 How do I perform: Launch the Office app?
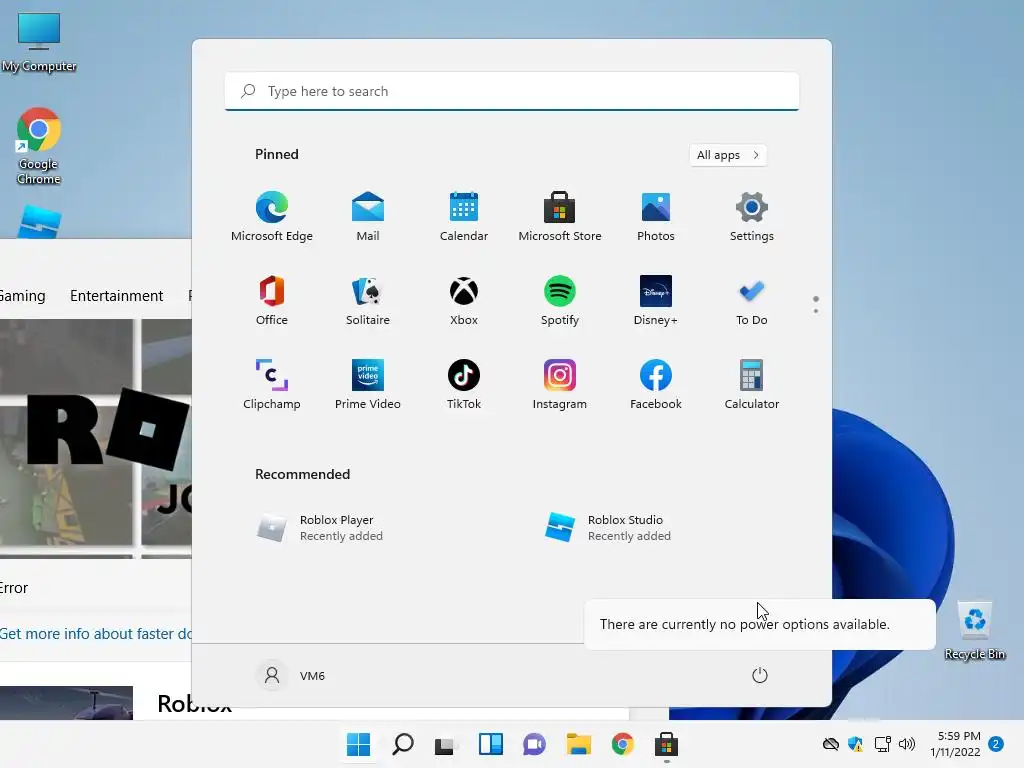(x=272, y=300)
